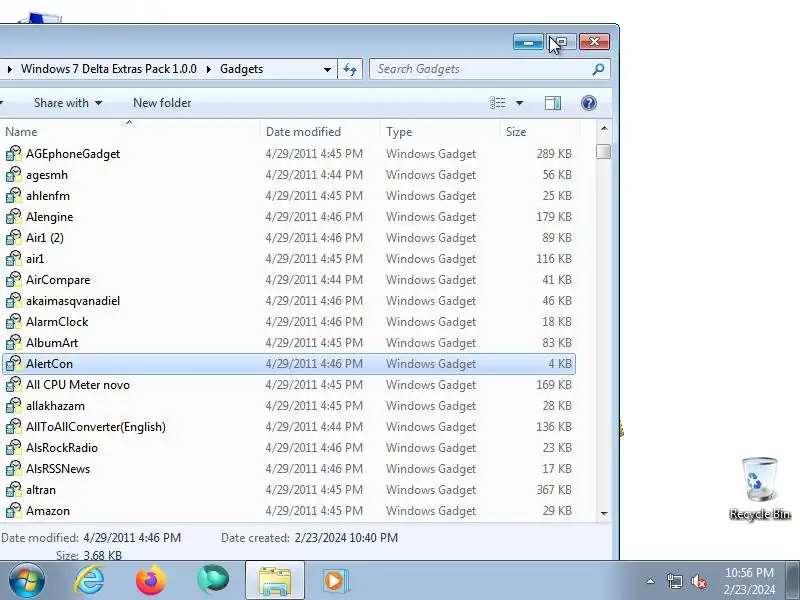Open the address bar history dropdown
The width and height of the screenshot is (800, 600).
327,69
